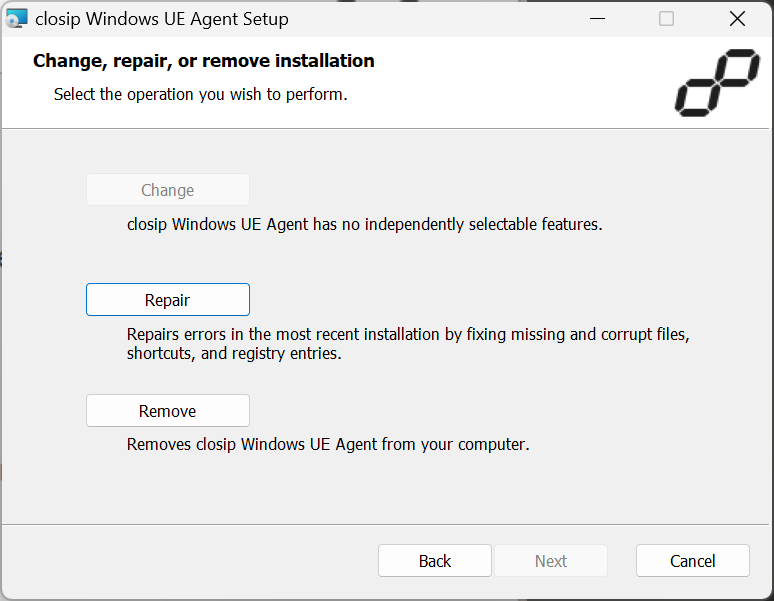Click the divider line above the Back button
Screen dimensions: 774x601
tap(386, 524)
